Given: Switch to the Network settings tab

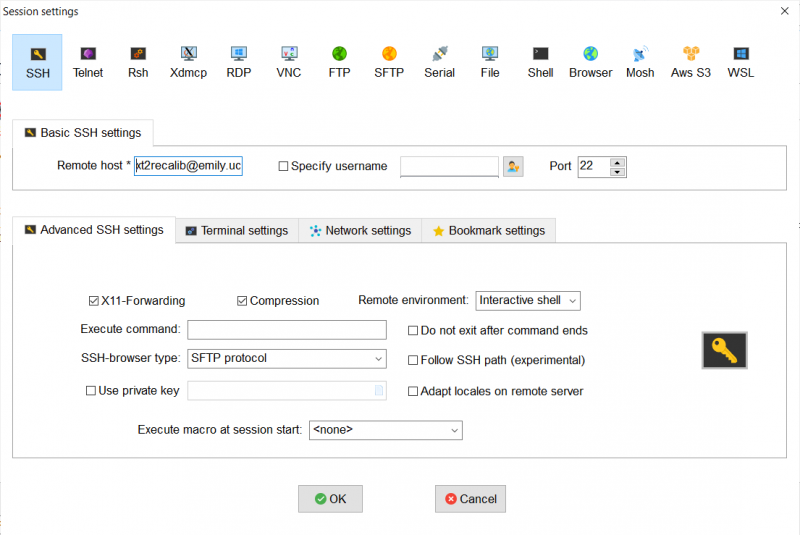Looking at the screenshot, I should tap(360, 231).
